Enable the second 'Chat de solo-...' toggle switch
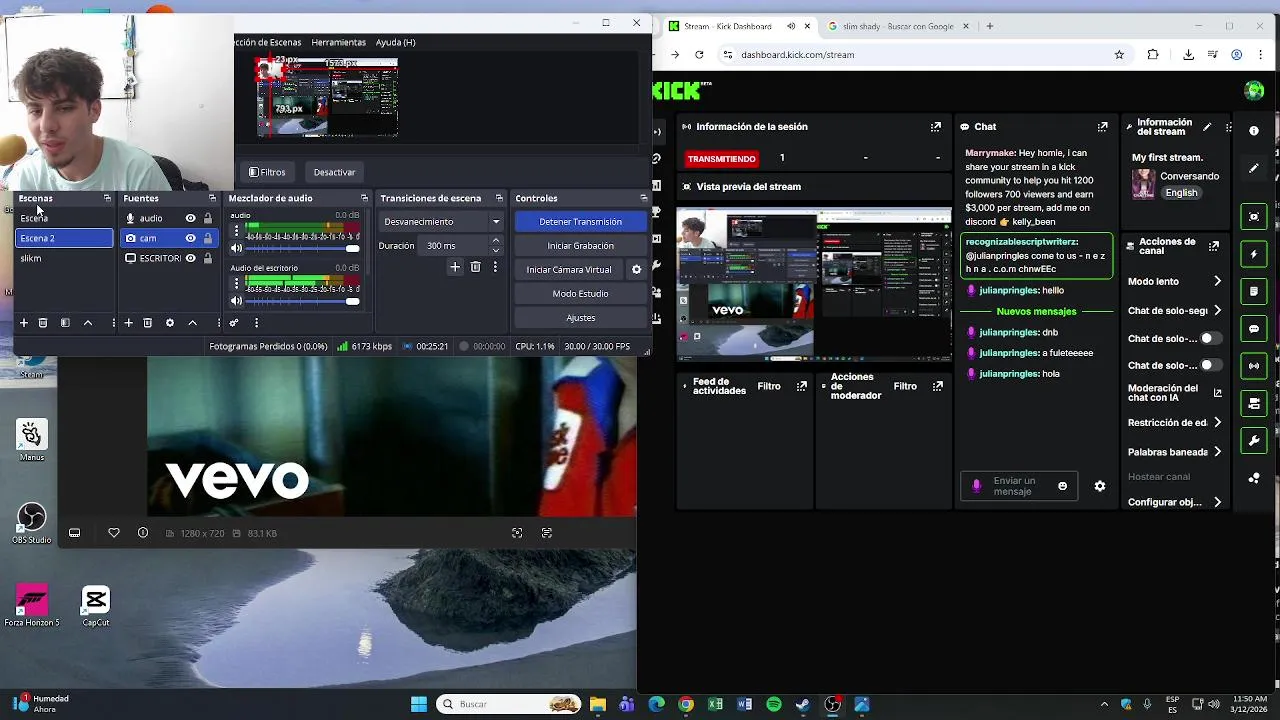This screenshot has width=1280, height=720. (1211, 365)
